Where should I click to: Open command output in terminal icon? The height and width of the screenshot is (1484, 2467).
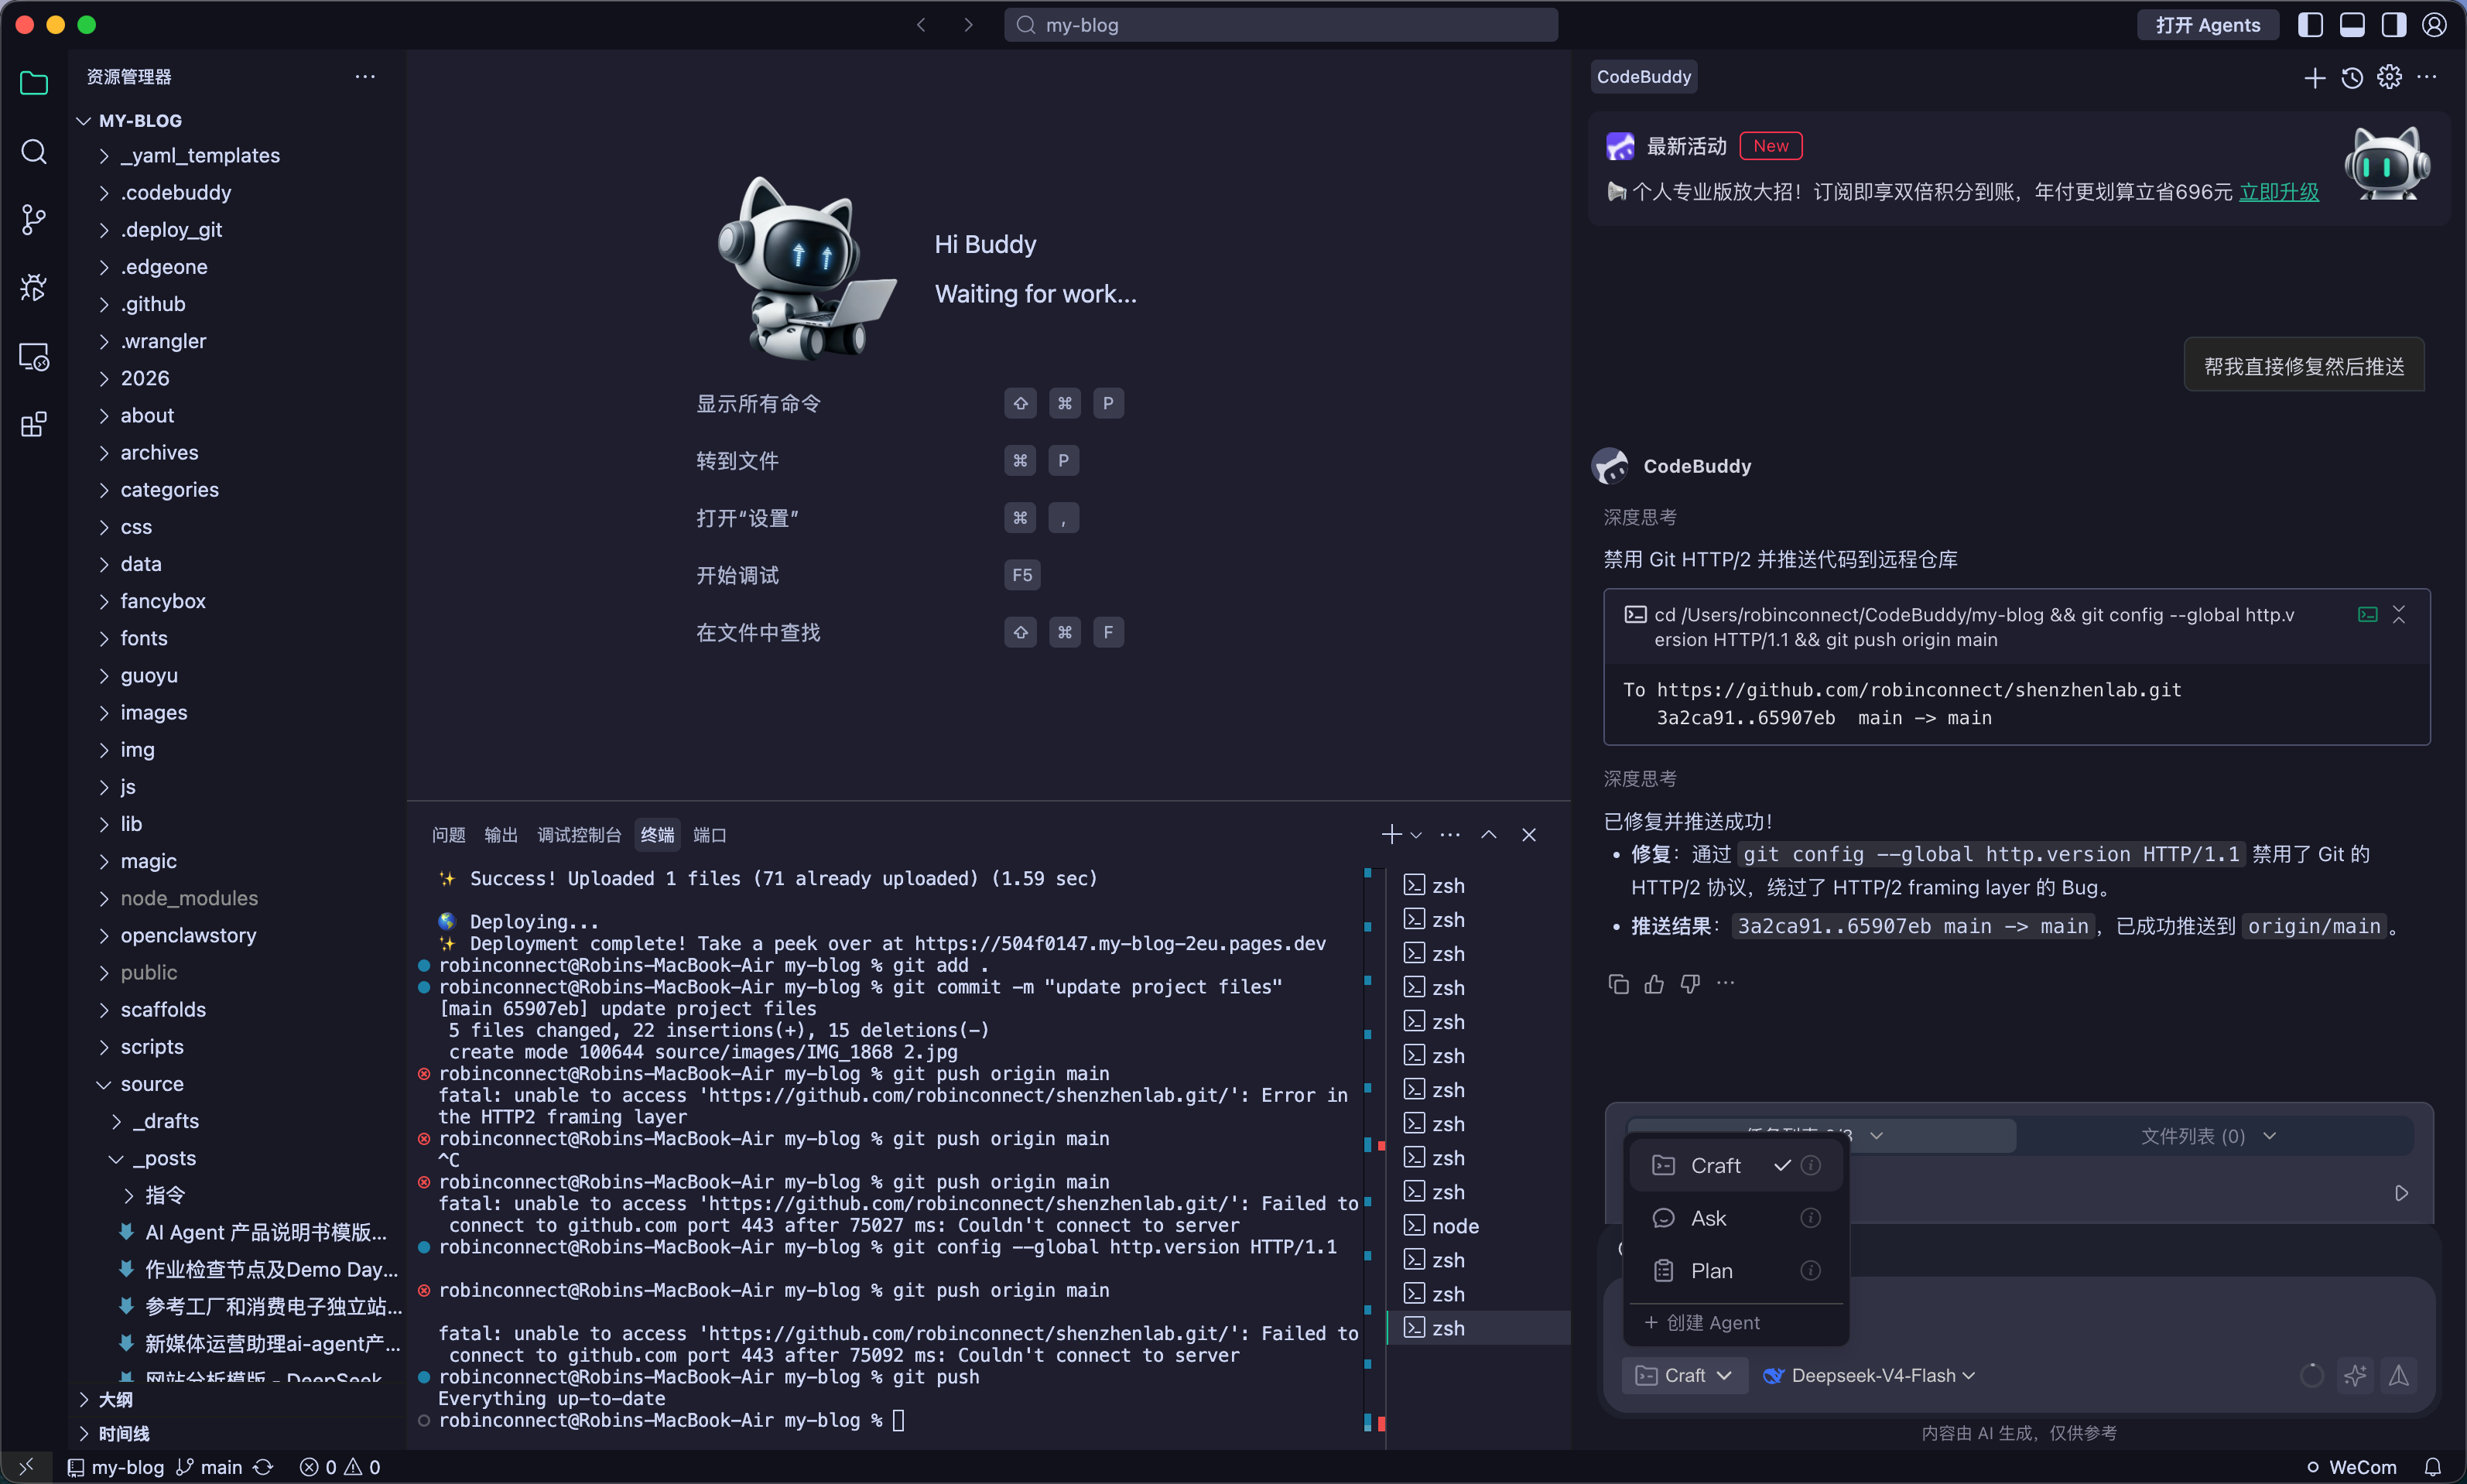[x=2367, y=614]
